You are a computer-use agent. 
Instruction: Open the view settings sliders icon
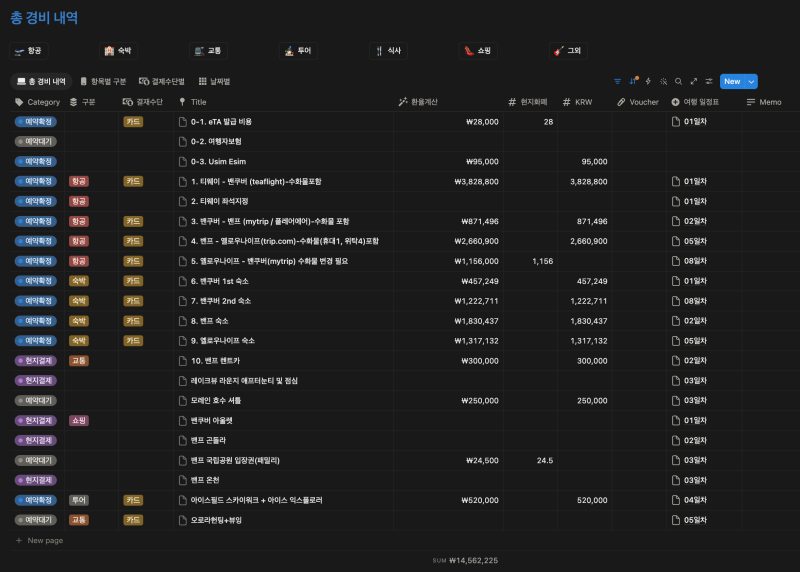coord(709,82)
